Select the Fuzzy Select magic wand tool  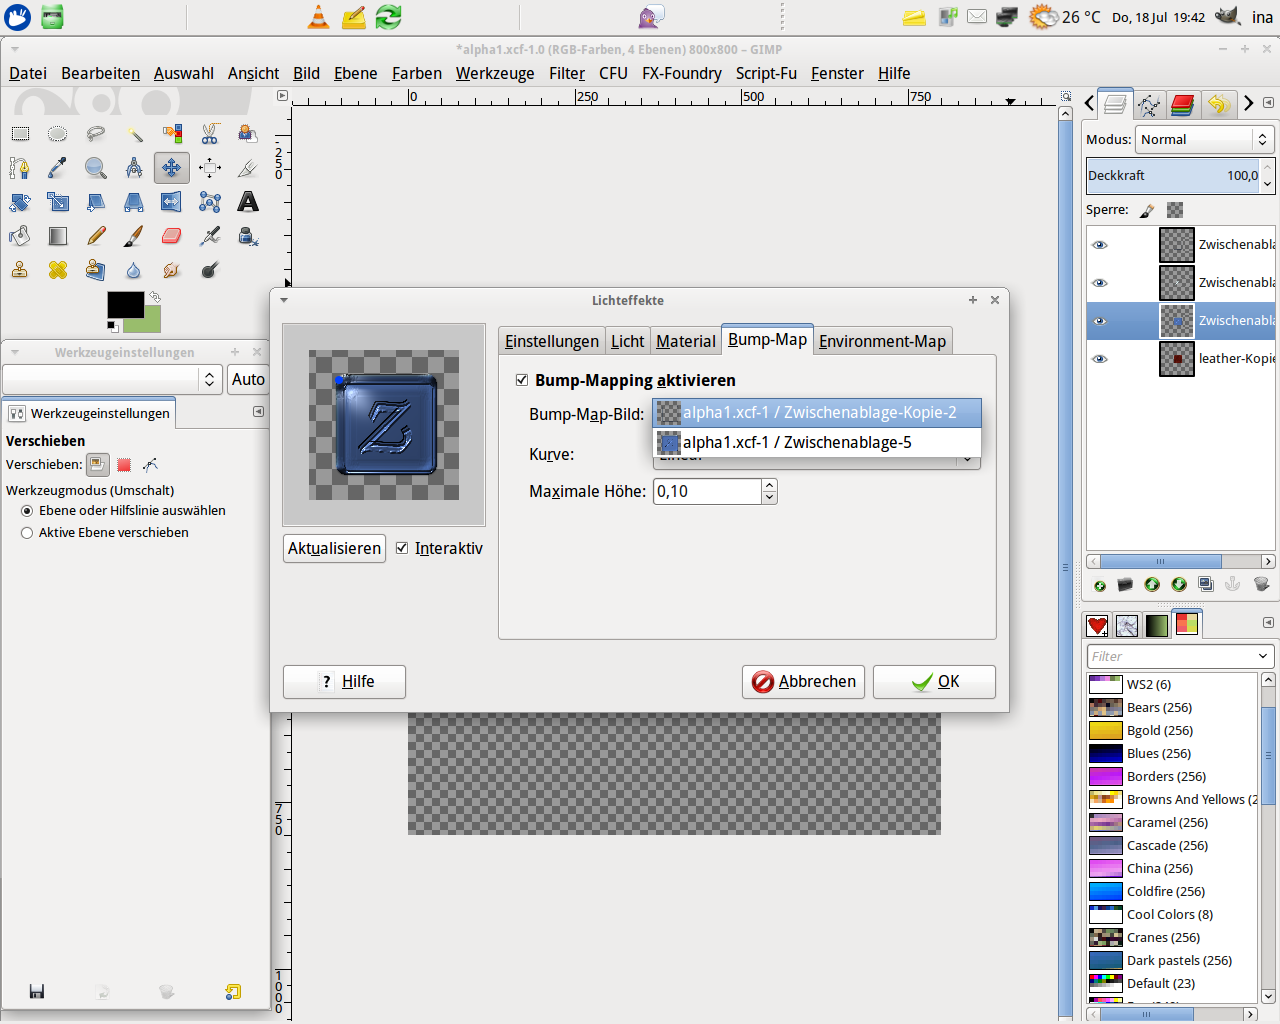click(134, 134)
